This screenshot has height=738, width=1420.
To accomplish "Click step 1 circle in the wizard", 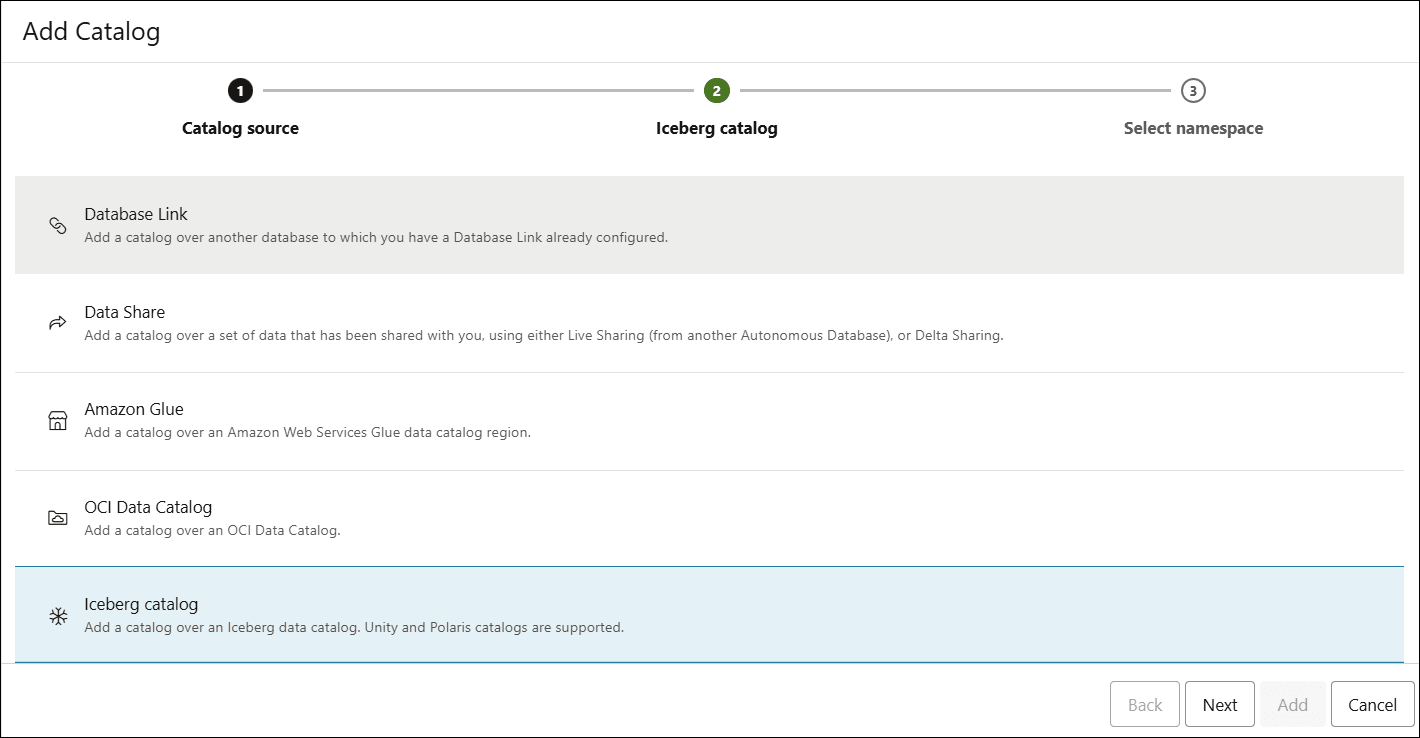I will coord(240,89).
